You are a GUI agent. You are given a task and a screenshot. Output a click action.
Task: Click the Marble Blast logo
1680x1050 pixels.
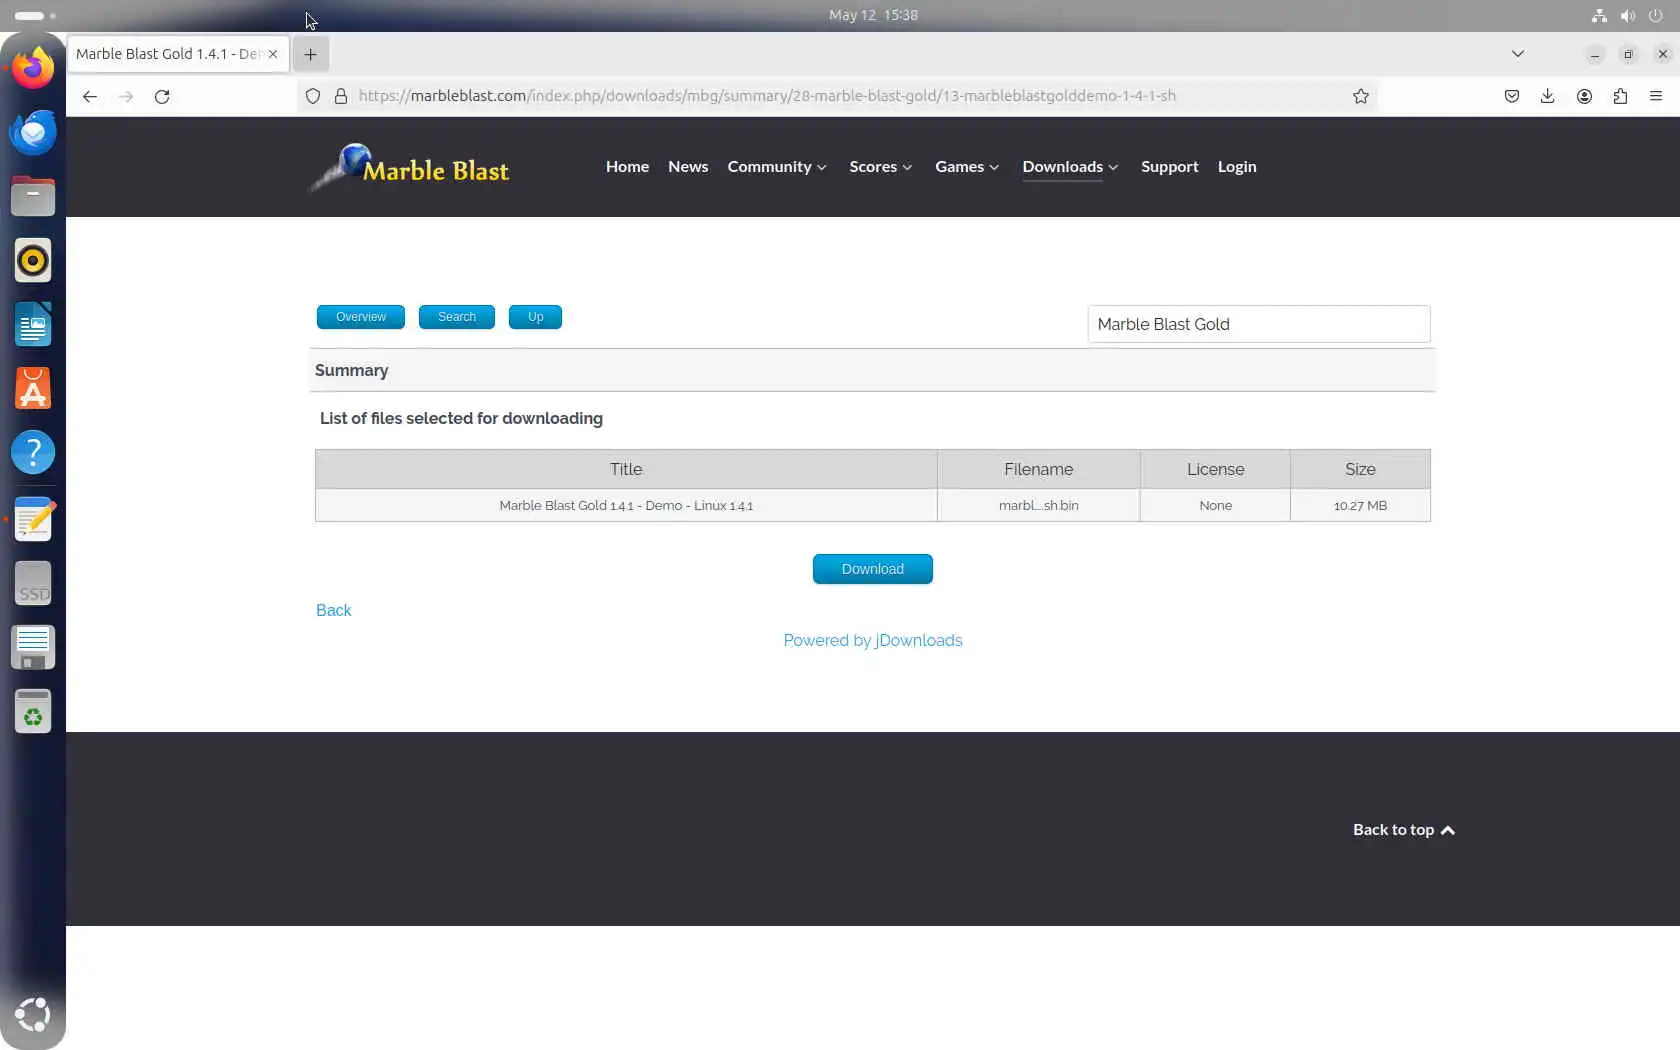410,167
